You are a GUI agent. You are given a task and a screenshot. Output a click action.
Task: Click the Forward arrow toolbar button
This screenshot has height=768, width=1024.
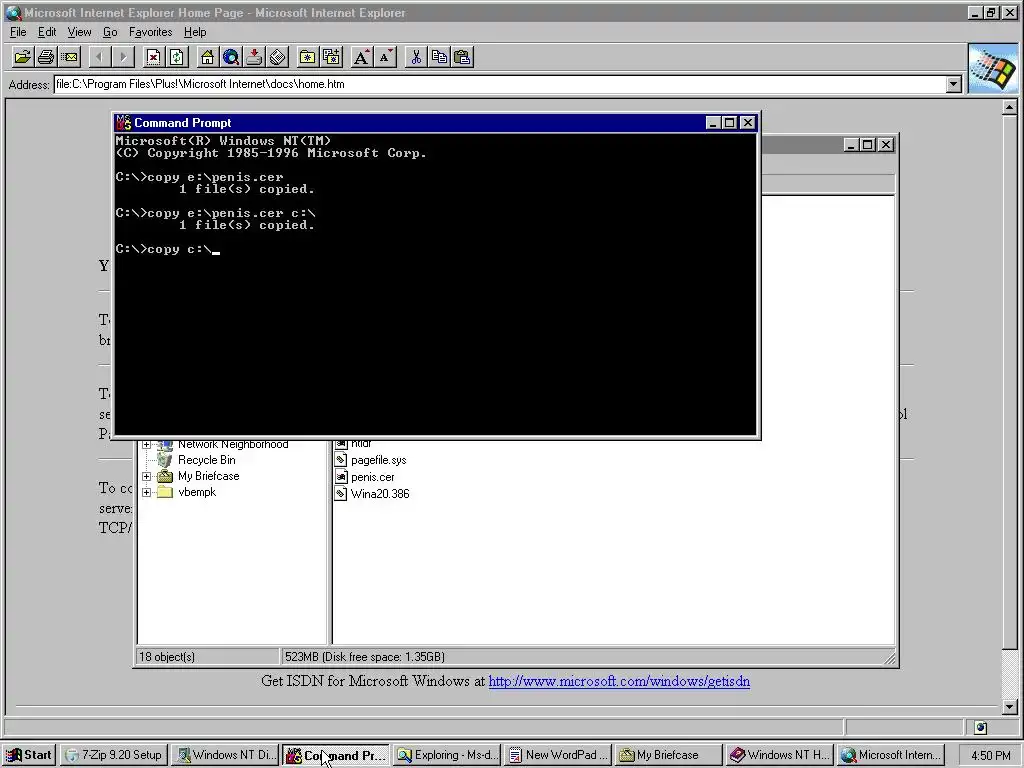click(123, 57)
